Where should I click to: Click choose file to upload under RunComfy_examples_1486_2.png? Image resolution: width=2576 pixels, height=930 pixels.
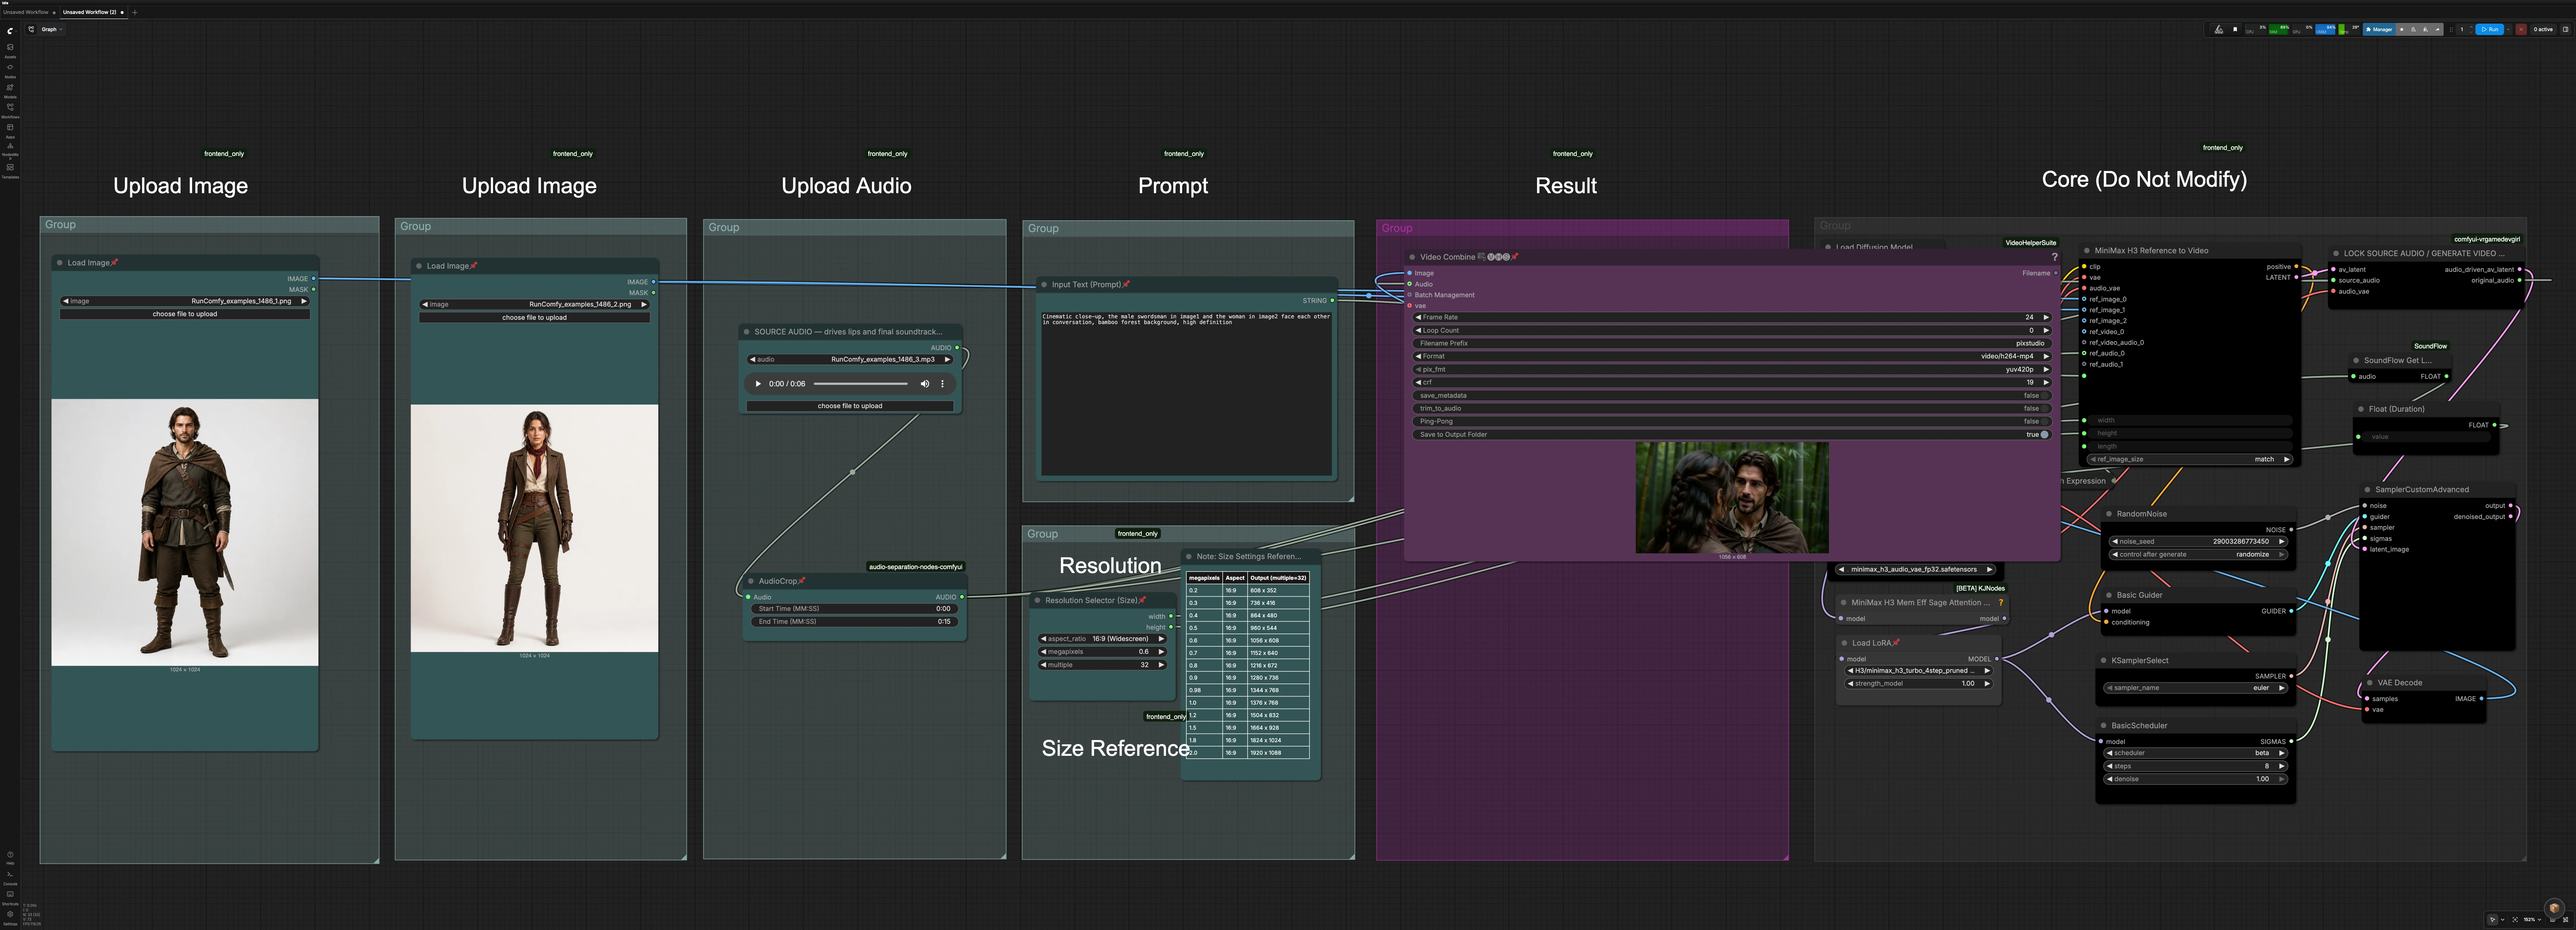(534, 318)
